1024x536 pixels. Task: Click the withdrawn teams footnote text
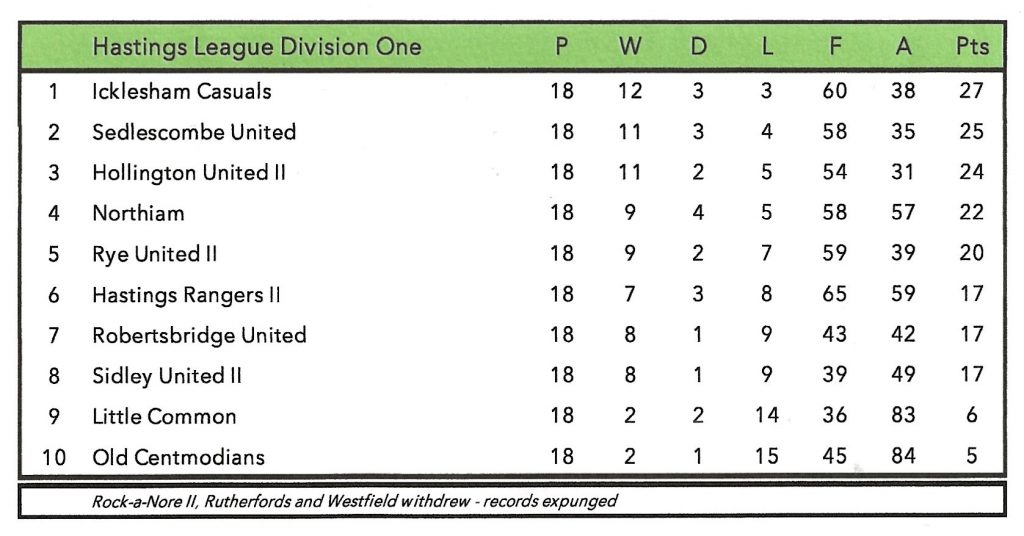[x=353, y=500]
